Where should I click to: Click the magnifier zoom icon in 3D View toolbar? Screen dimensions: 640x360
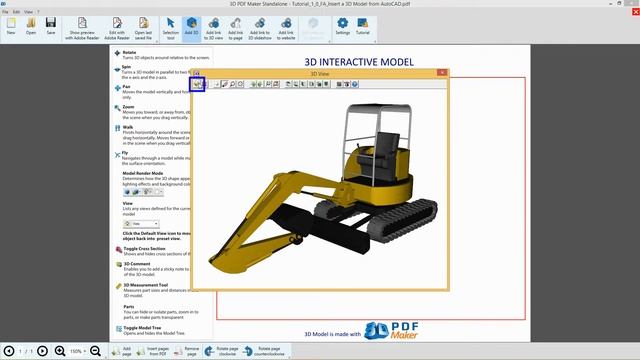[x=233, y=84]
